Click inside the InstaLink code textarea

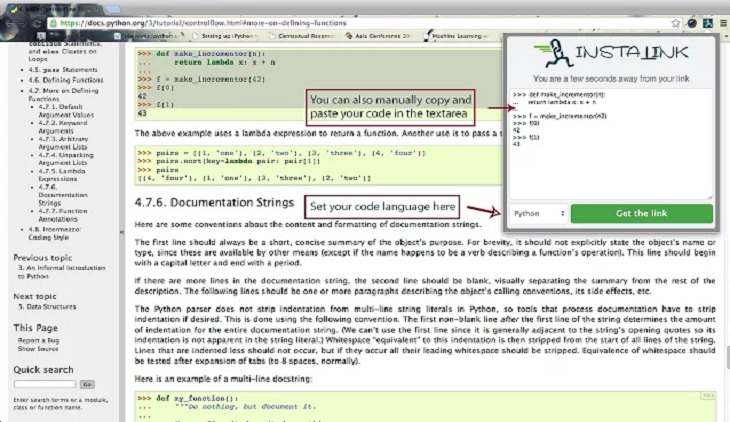(611, 143)
